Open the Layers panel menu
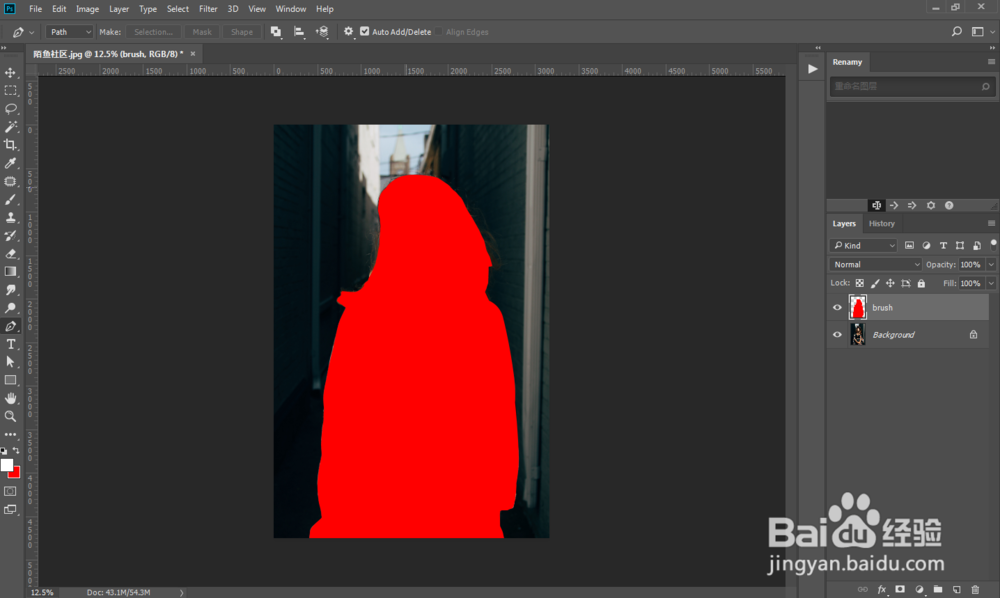This screenshot has width=1000, height=598. tap(991, 223)
